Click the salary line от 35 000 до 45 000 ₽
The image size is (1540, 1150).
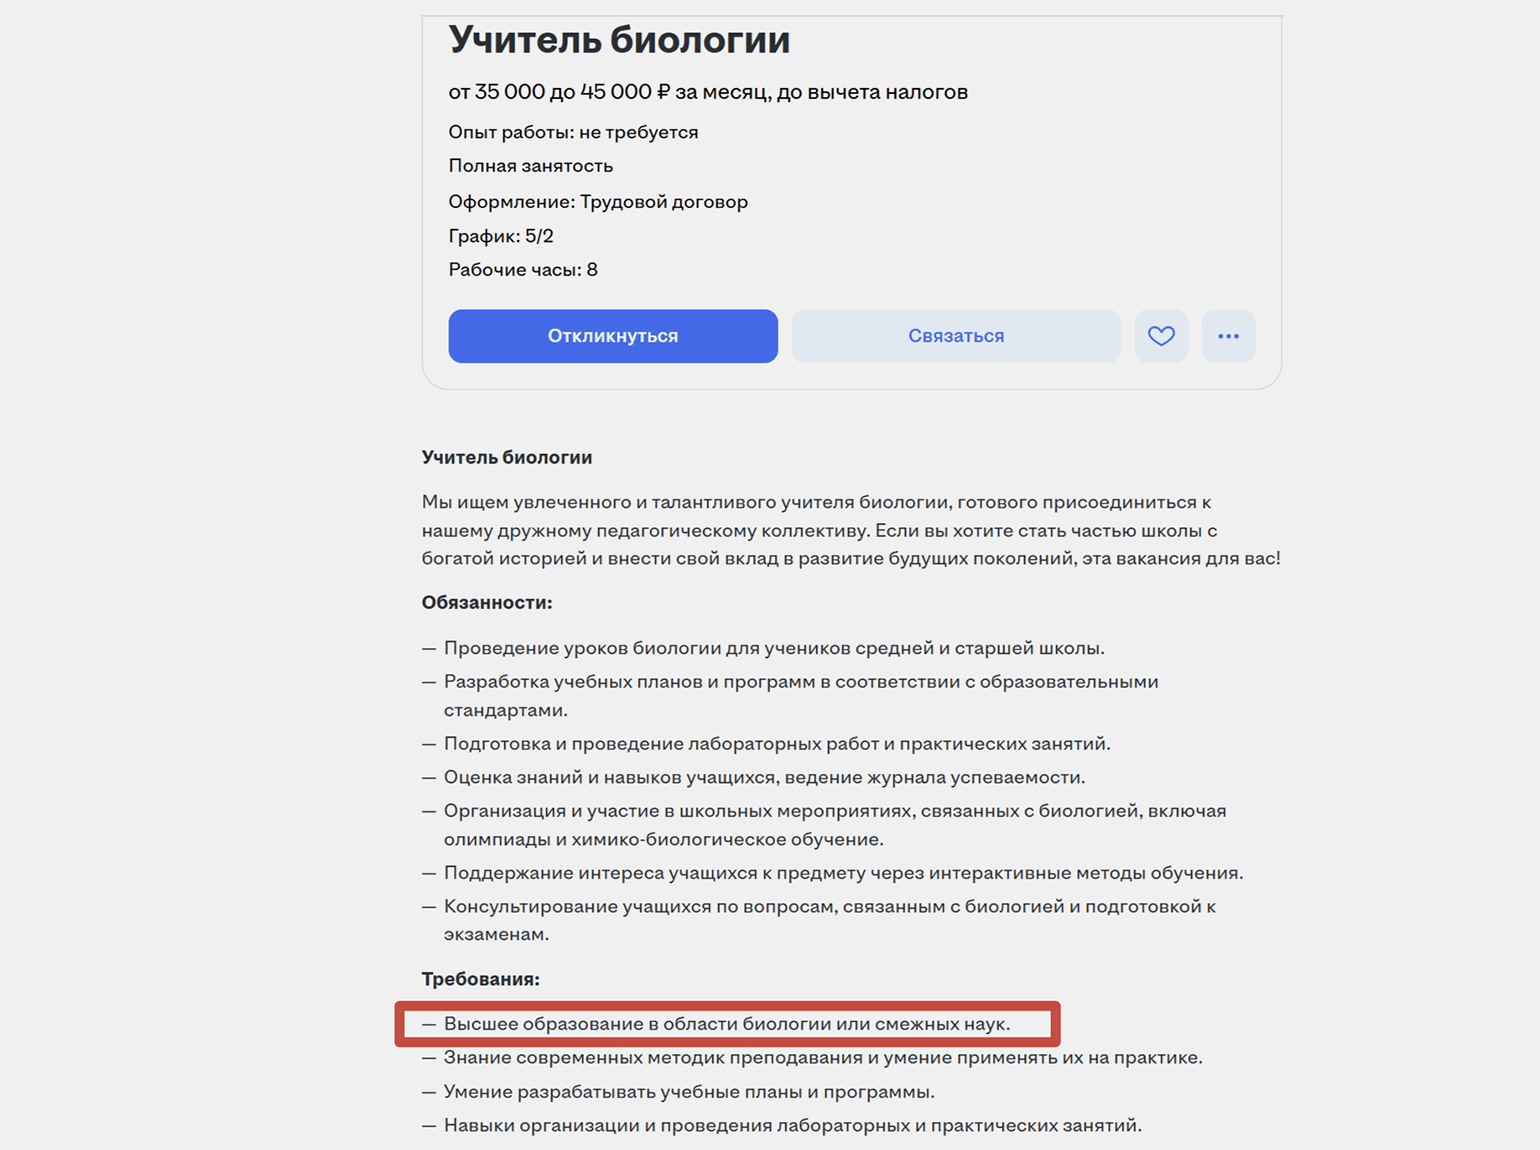coord(707,92)
